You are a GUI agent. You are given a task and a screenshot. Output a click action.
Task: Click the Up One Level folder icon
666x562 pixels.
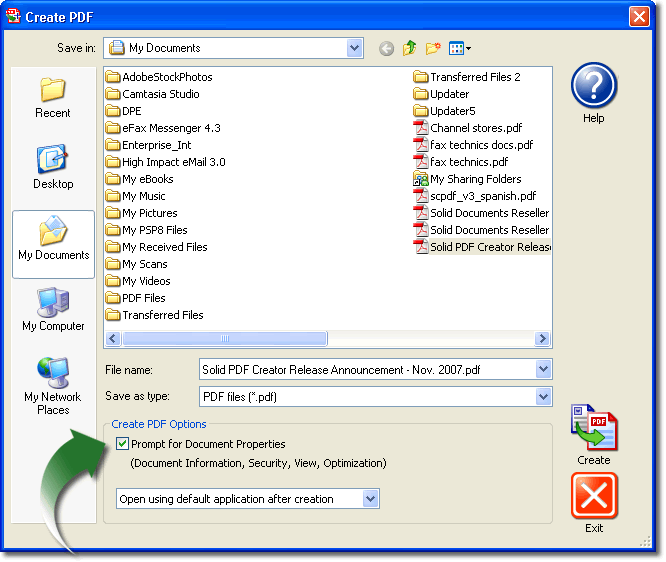(x=410, y=48)
